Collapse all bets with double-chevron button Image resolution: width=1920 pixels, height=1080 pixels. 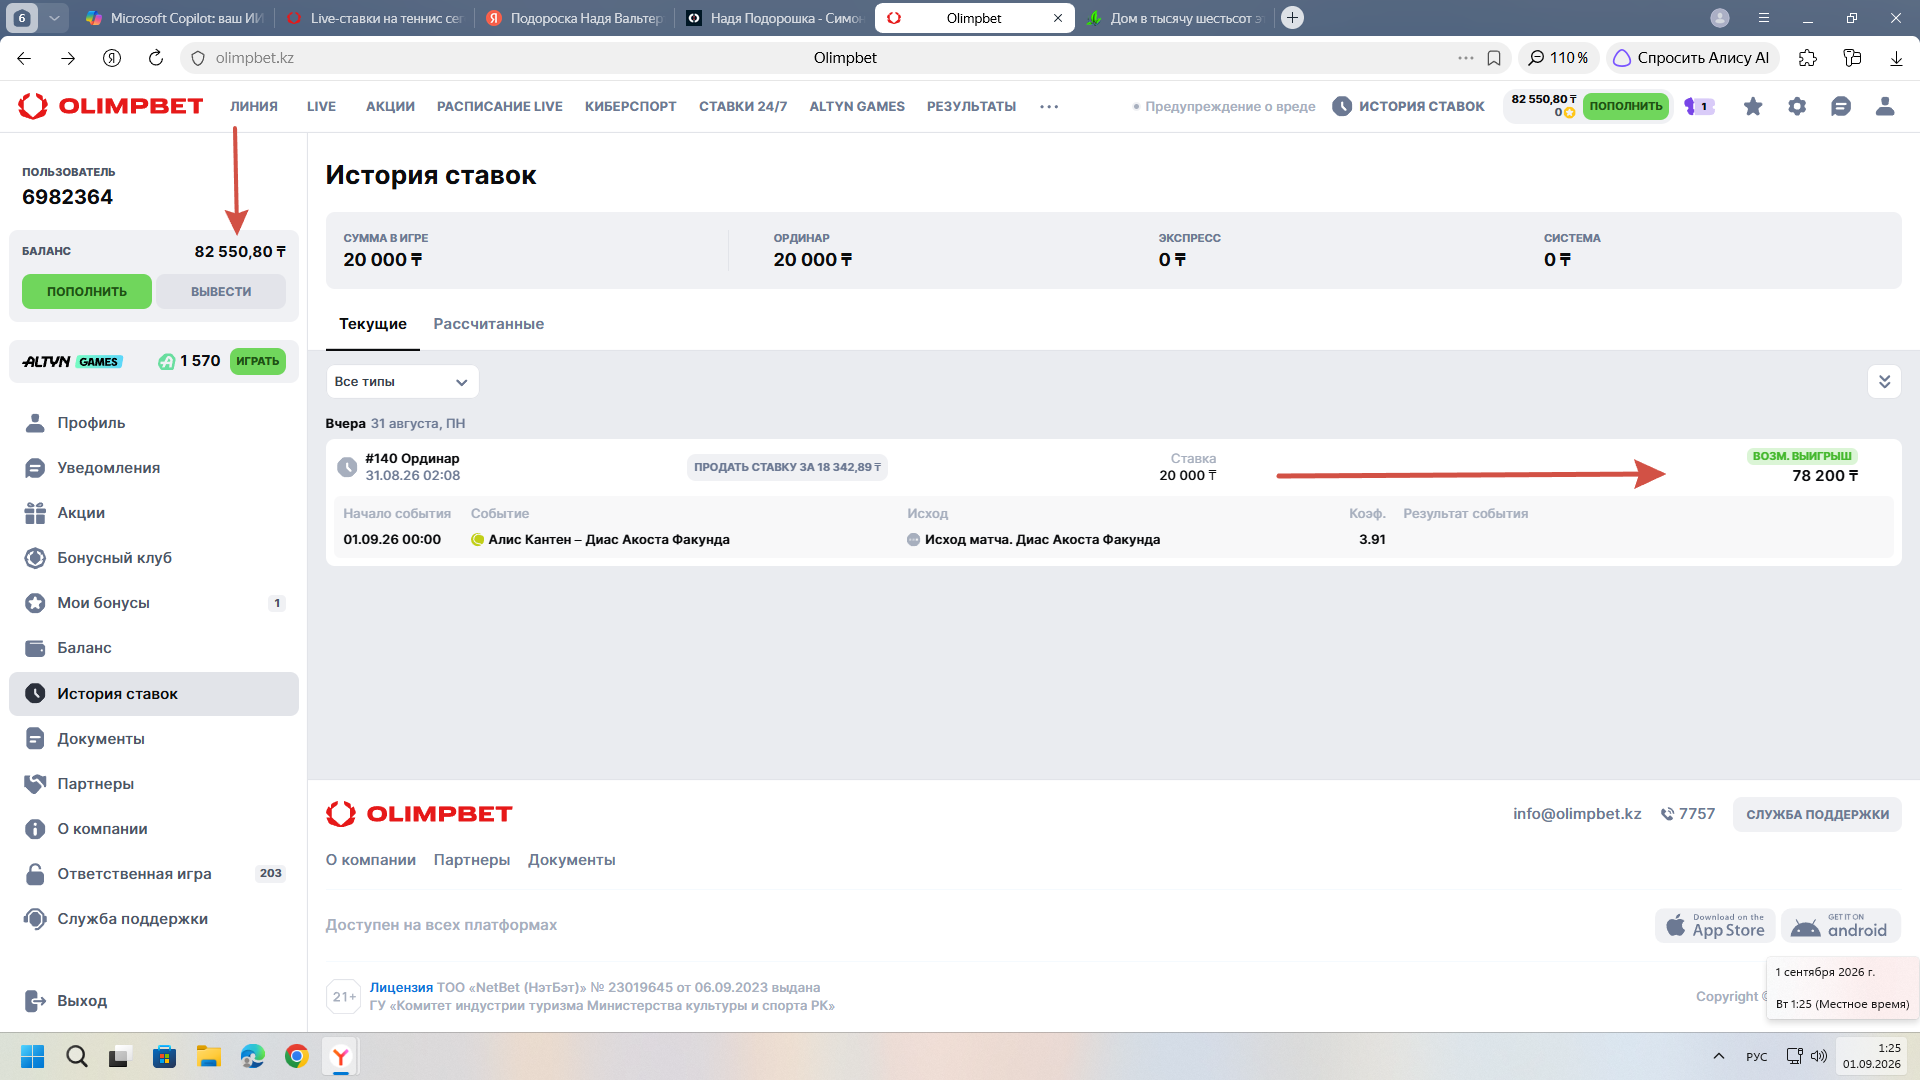point(1884,381)
